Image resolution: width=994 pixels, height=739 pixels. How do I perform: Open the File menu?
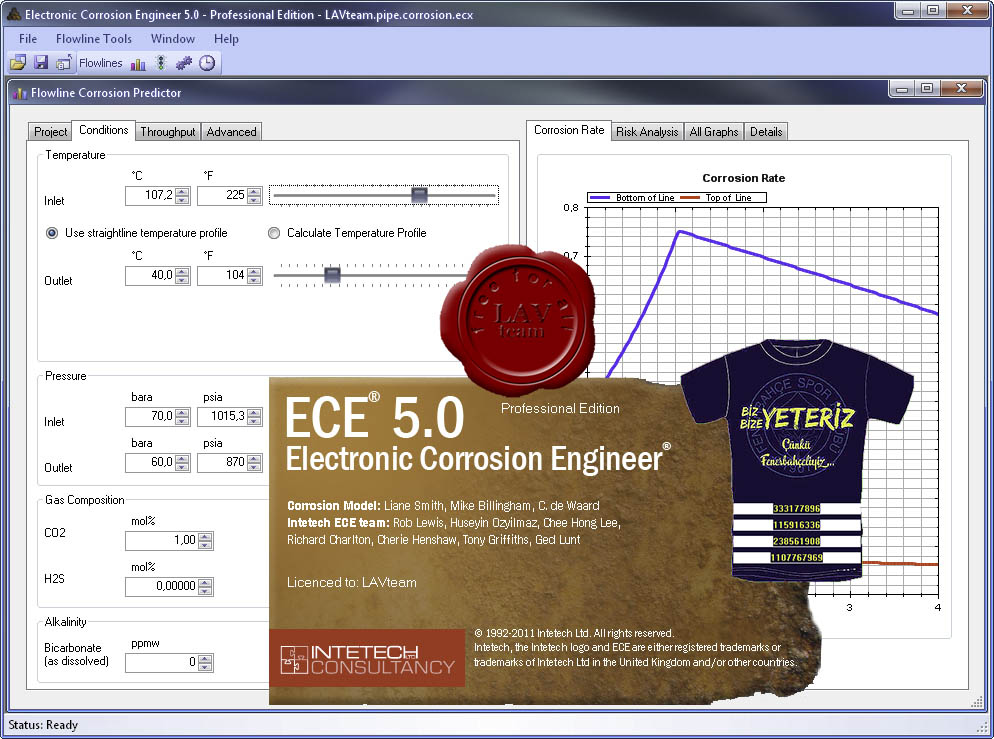coord(28,39)
